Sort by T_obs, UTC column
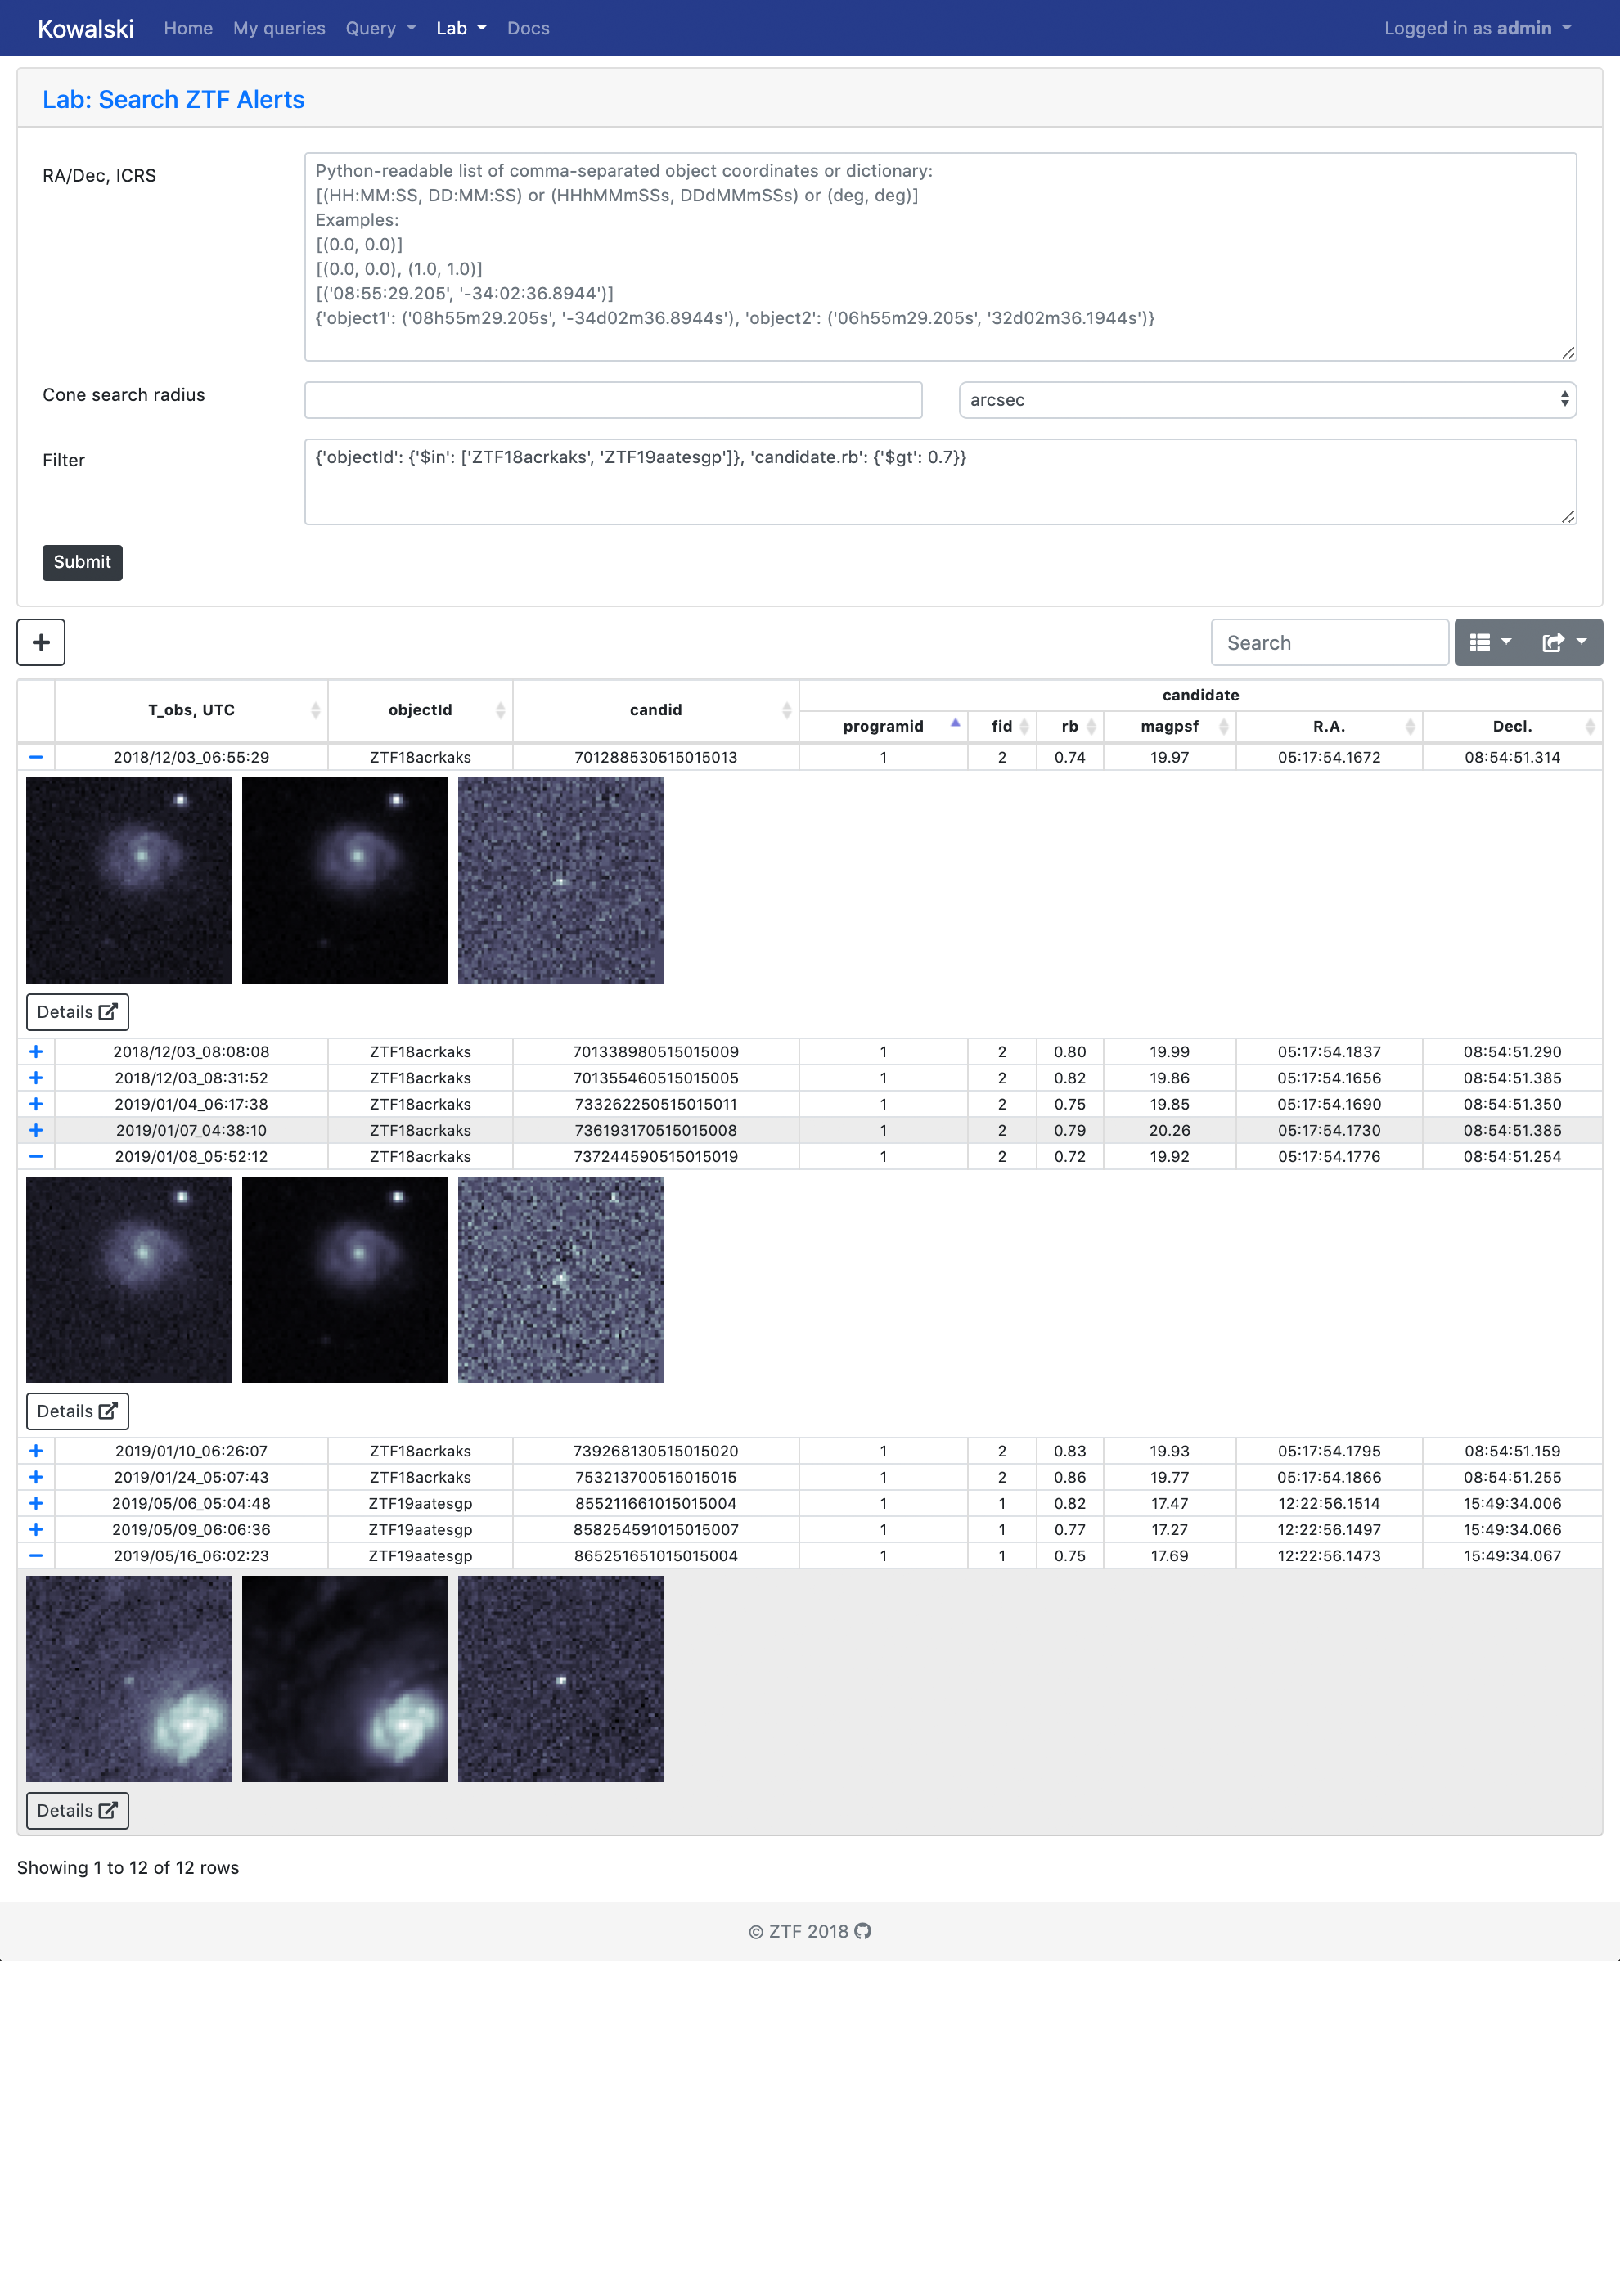The image size is (1620, 2296). 191,710
